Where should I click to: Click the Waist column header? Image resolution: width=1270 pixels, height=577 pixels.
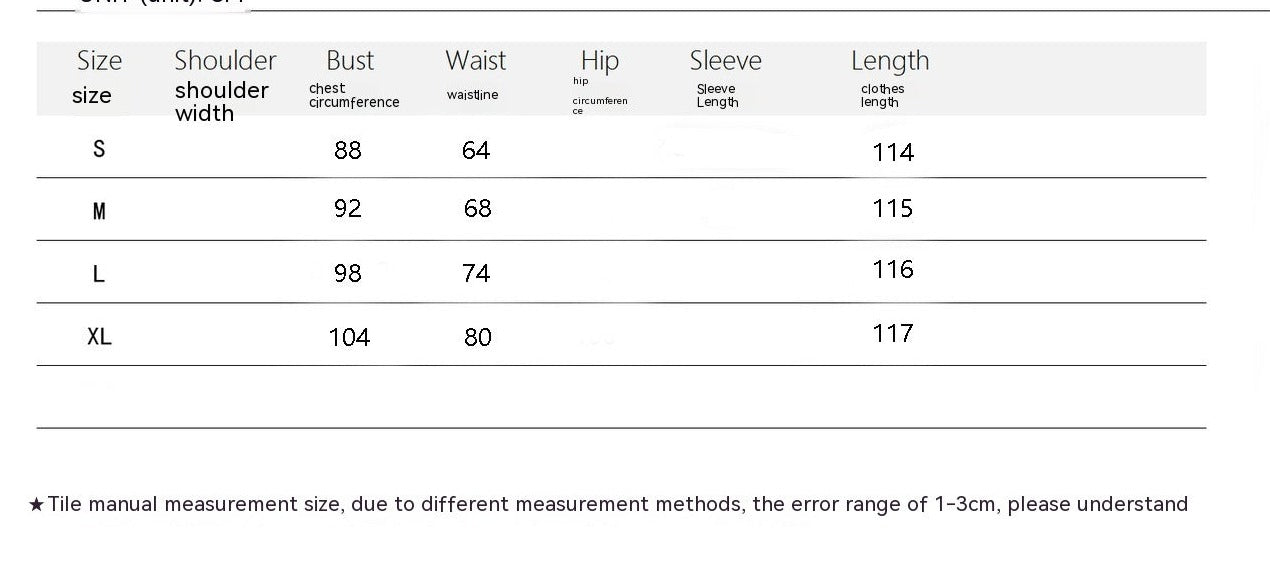(x=476, y=61)
